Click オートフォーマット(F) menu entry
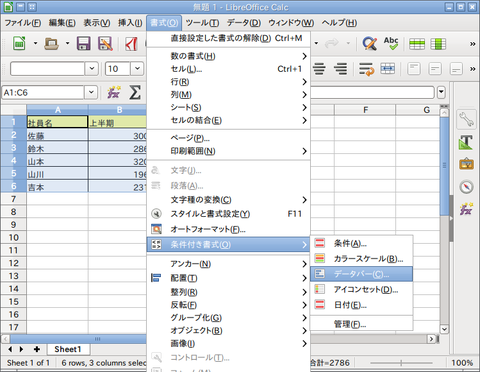The width and height of the screenshot is (480, 372). [x=229, y=229]
